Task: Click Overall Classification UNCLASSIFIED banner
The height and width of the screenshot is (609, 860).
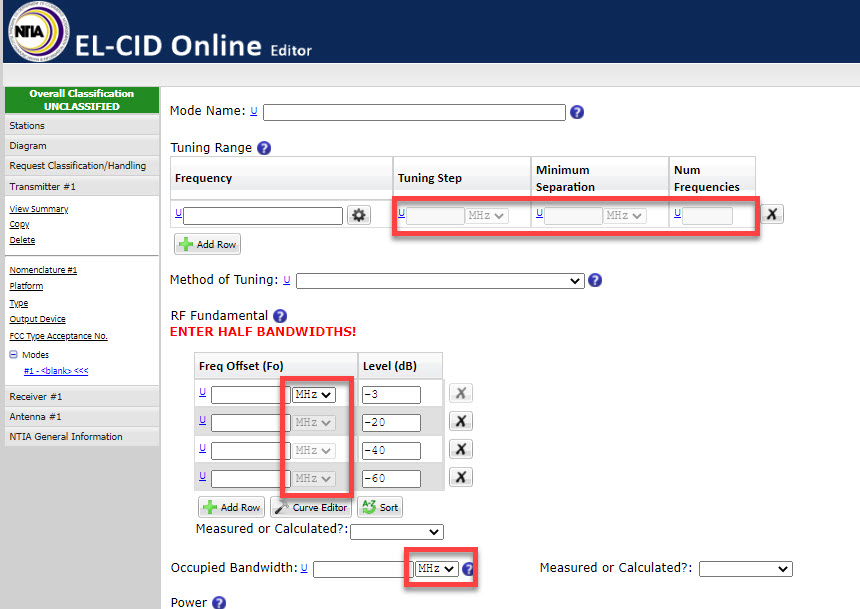Action: point(82,100)
